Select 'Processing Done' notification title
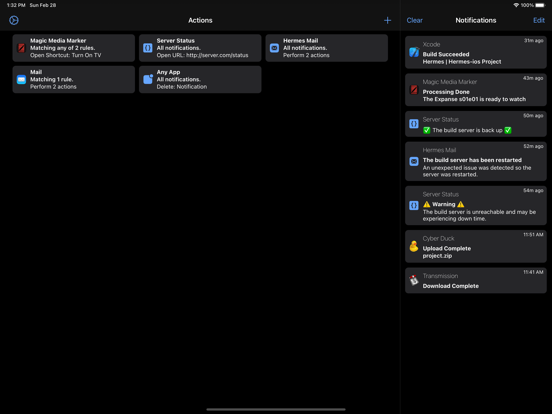Viewport: 552px width, 414px height. point(446,92)
